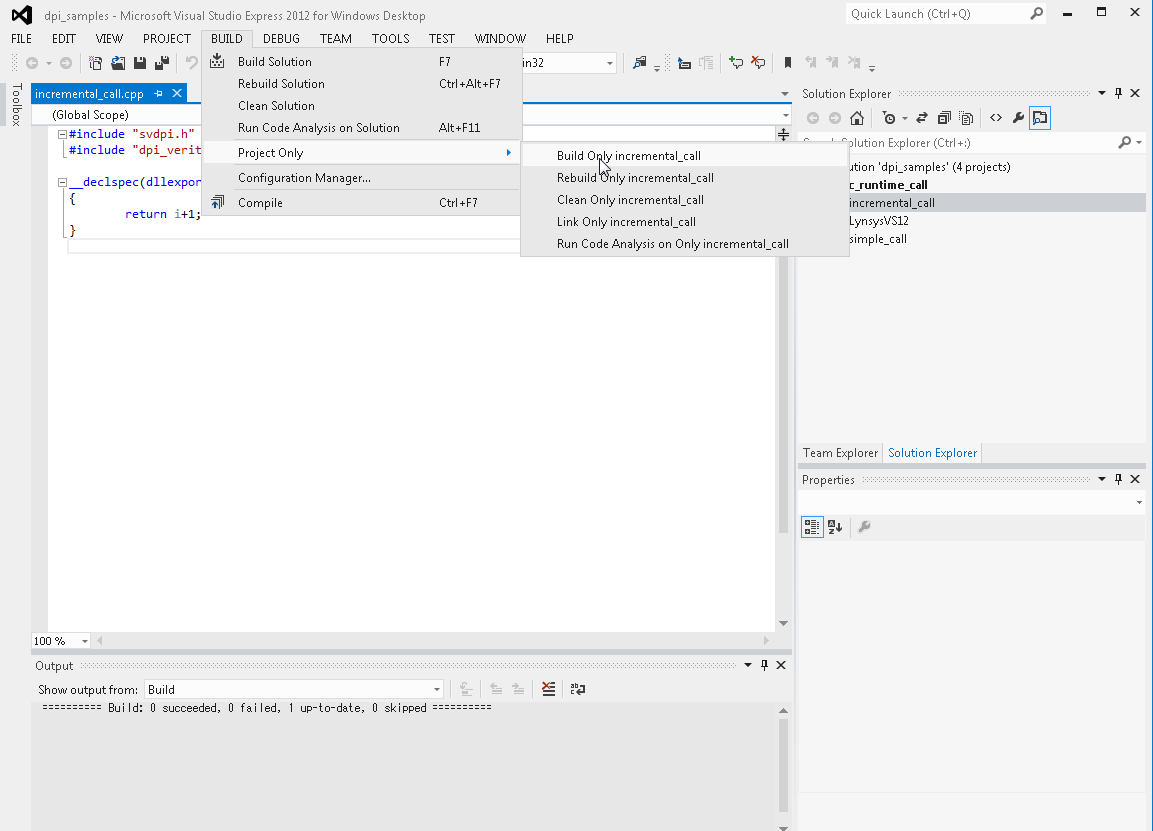Click the New Project toolbar icon
The image size is (1153, 831).
click(x=96, y=63)
